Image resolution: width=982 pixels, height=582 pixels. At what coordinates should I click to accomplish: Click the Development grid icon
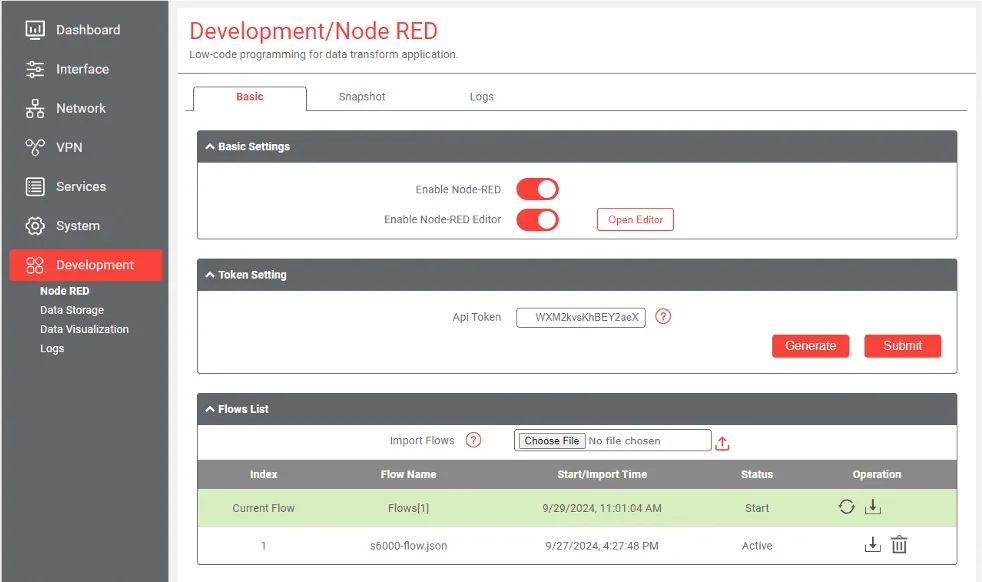click(35, 265)
